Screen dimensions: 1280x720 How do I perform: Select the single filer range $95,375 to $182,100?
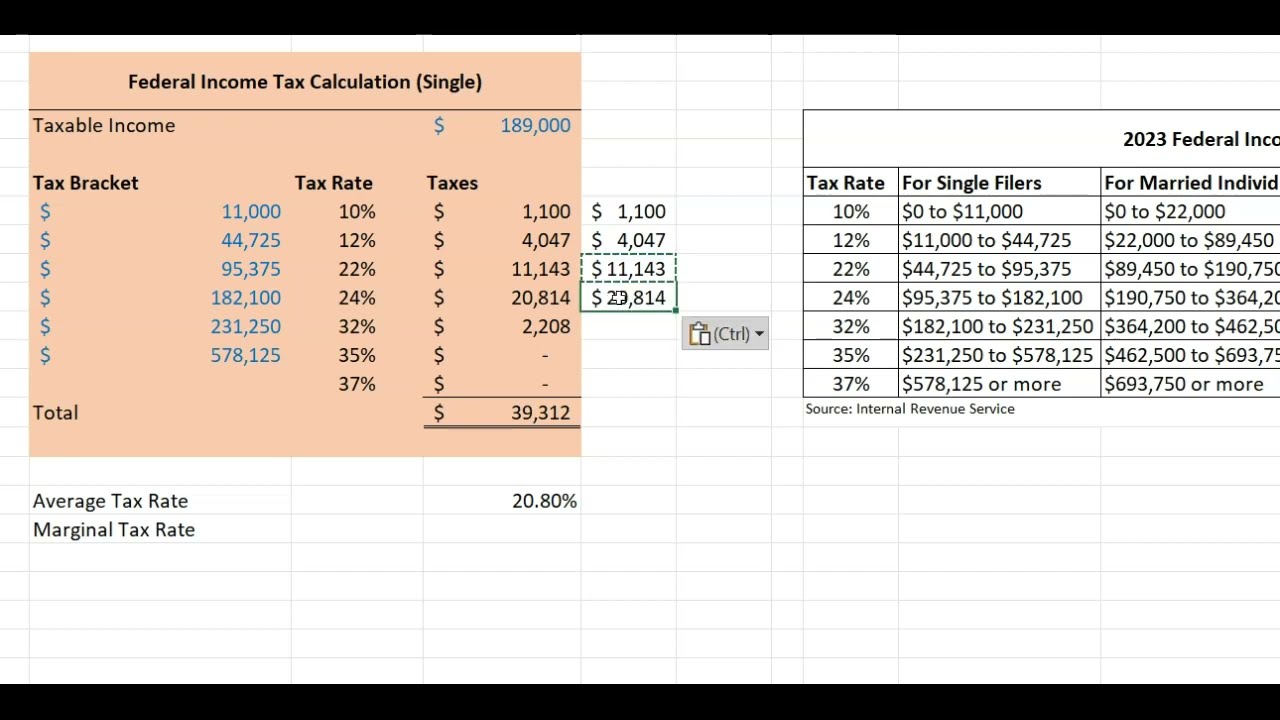pos(999,298)
